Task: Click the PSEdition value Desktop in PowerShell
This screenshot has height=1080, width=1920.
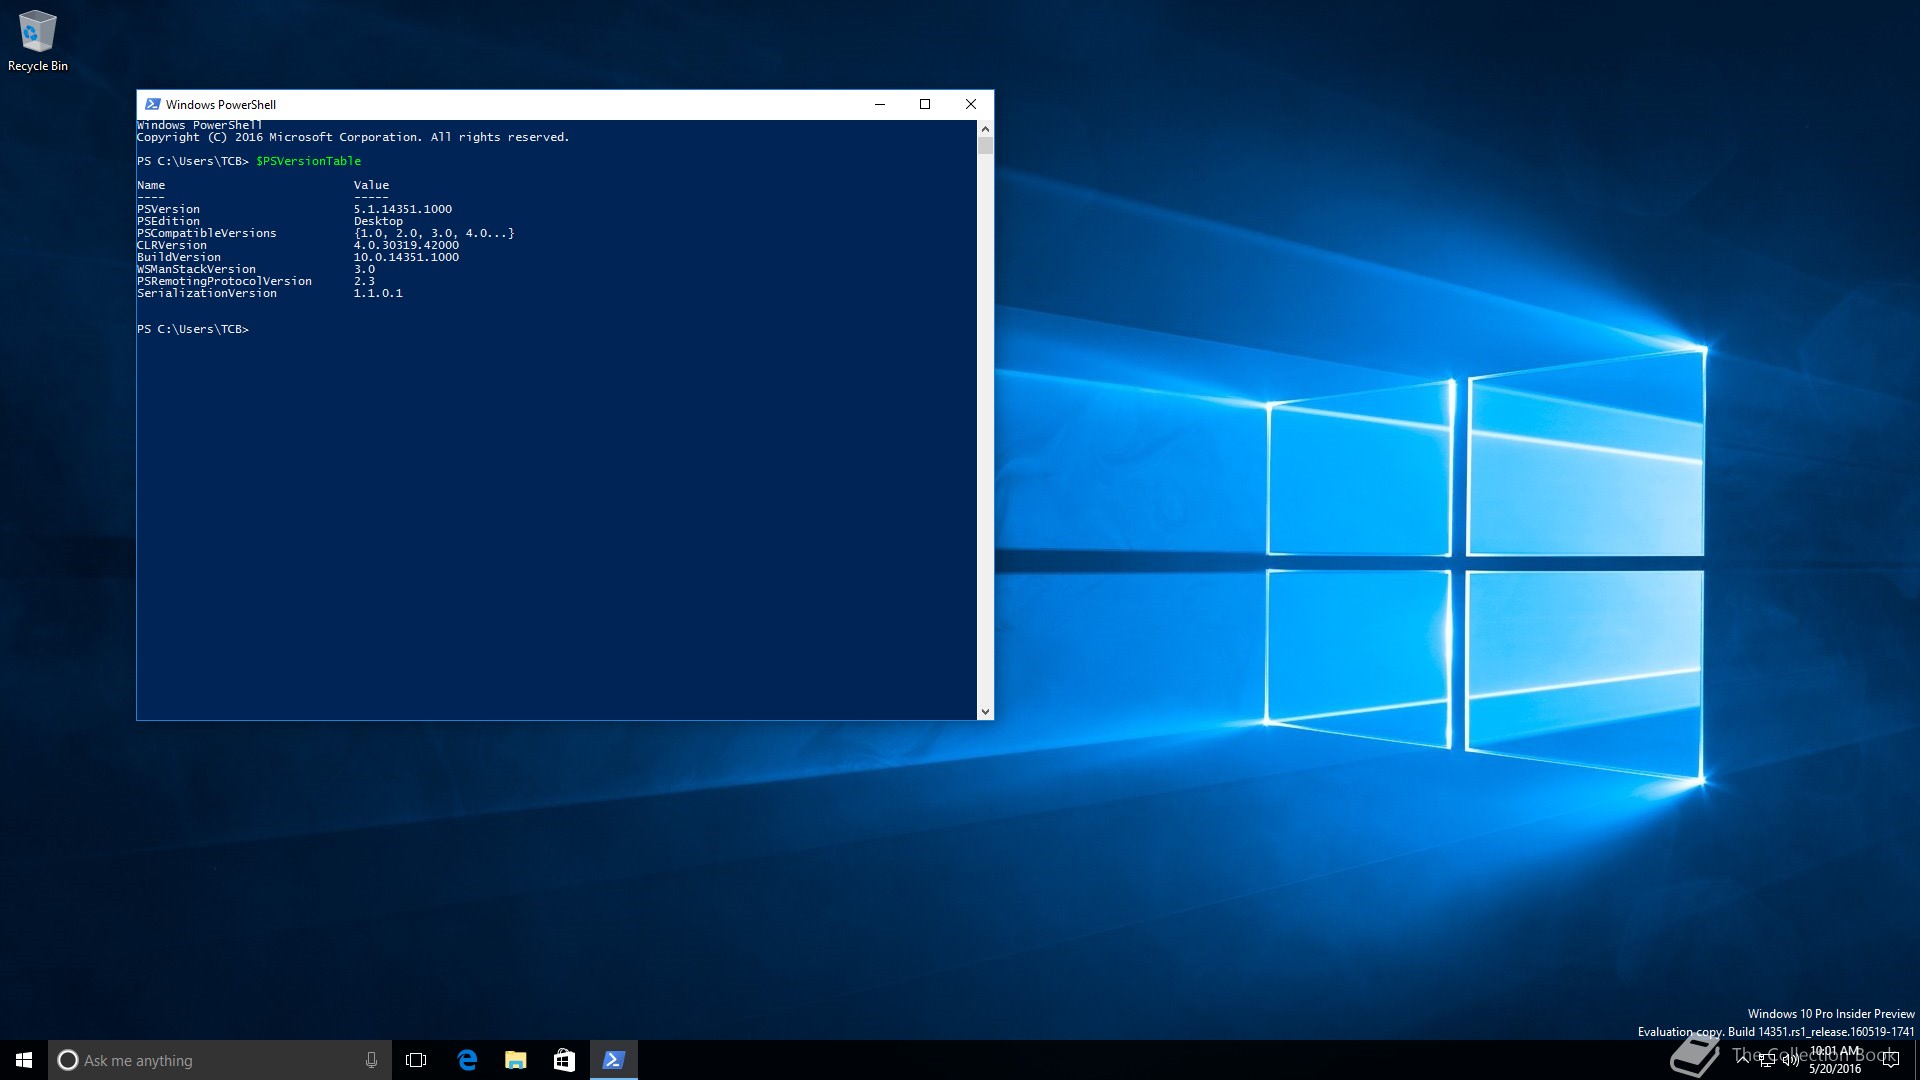Action: (x=378, y=221)
